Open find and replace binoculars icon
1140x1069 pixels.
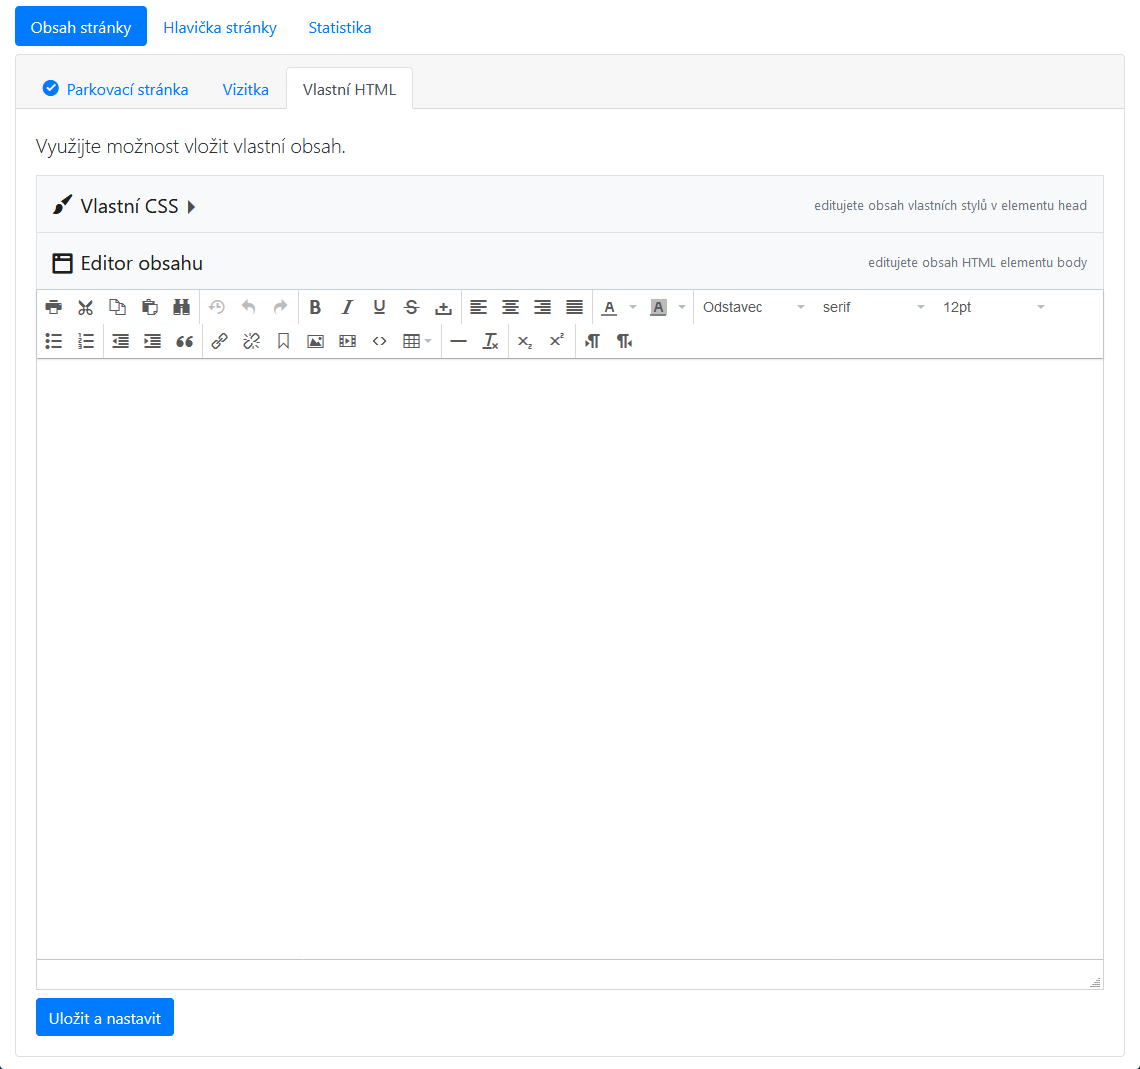[182, 307]
